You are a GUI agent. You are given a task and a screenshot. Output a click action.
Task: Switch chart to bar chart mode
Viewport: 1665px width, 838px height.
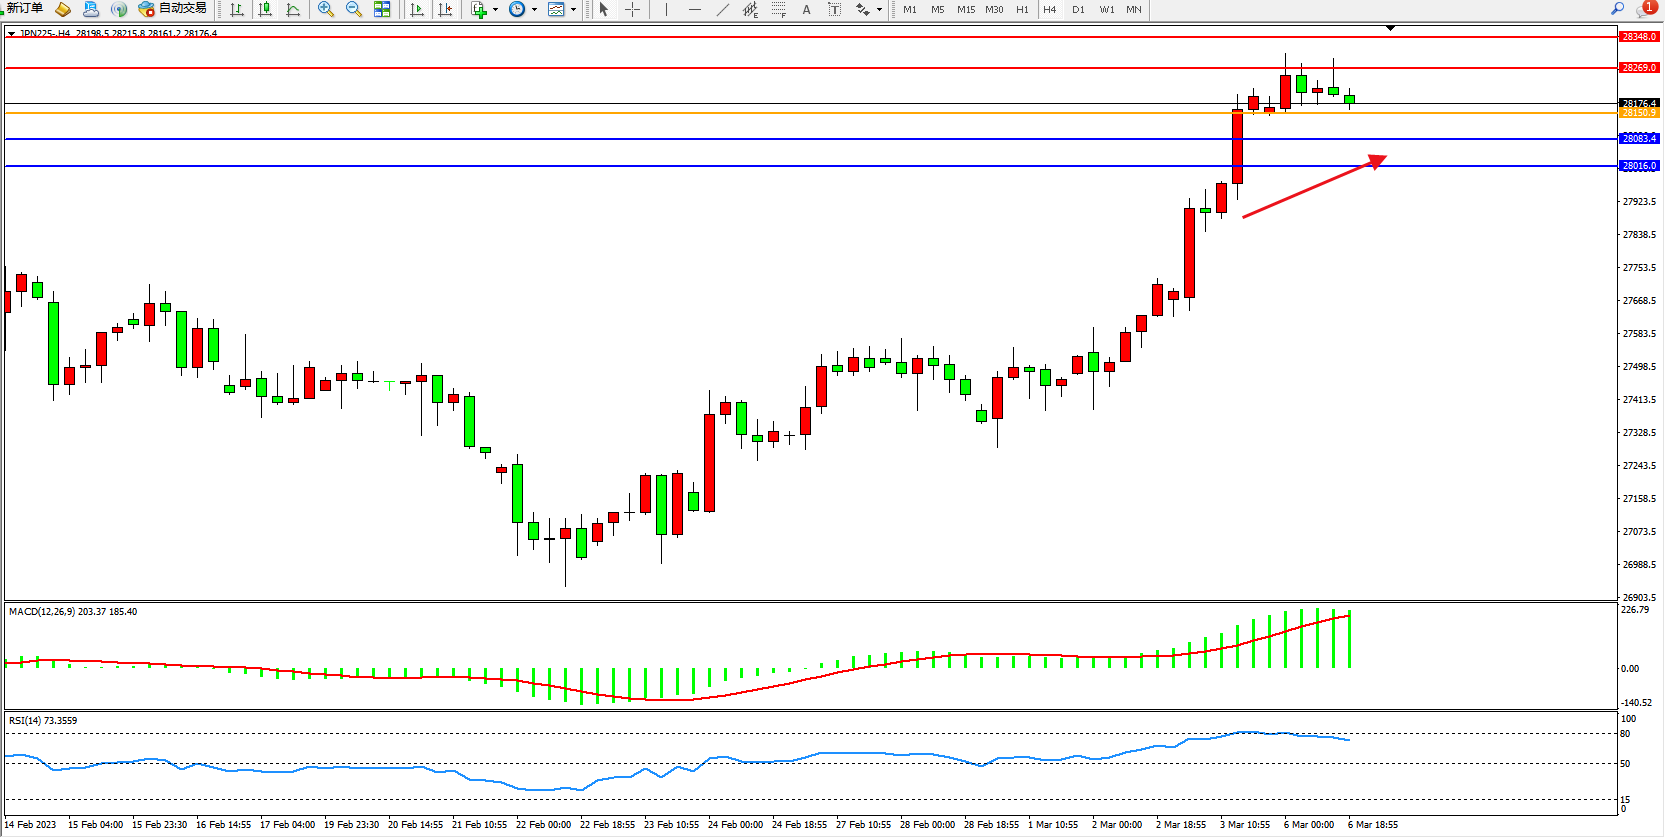[x=237, y=9]
